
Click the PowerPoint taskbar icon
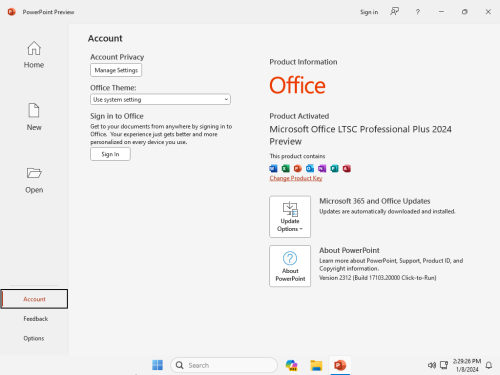340,365
